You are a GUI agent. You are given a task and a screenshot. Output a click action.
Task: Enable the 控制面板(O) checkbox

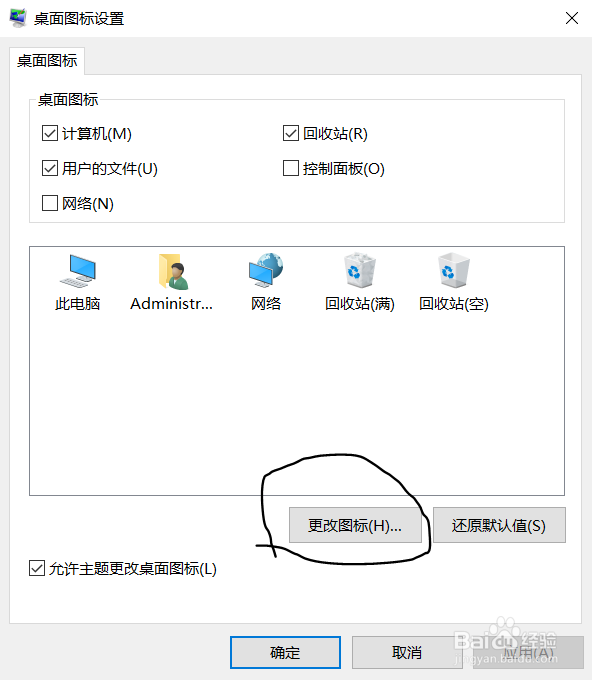point(291,168)
